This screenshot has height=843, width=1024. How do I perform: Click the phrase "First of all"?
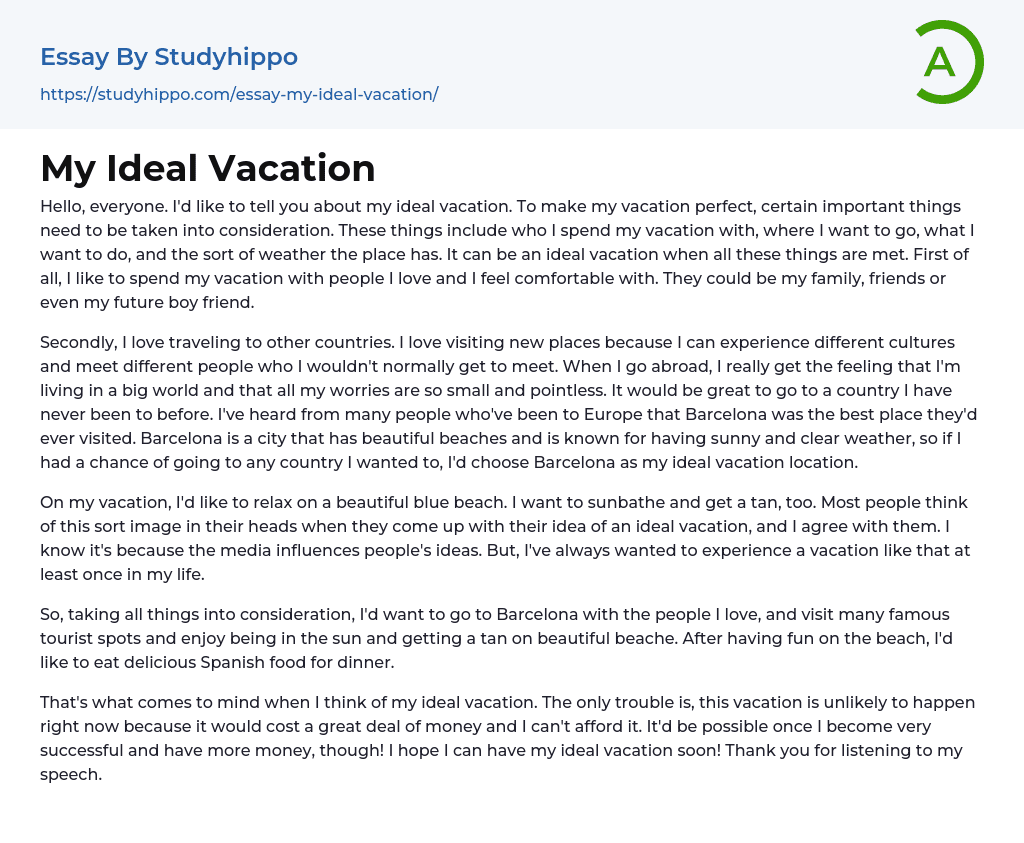coord(933,254)
